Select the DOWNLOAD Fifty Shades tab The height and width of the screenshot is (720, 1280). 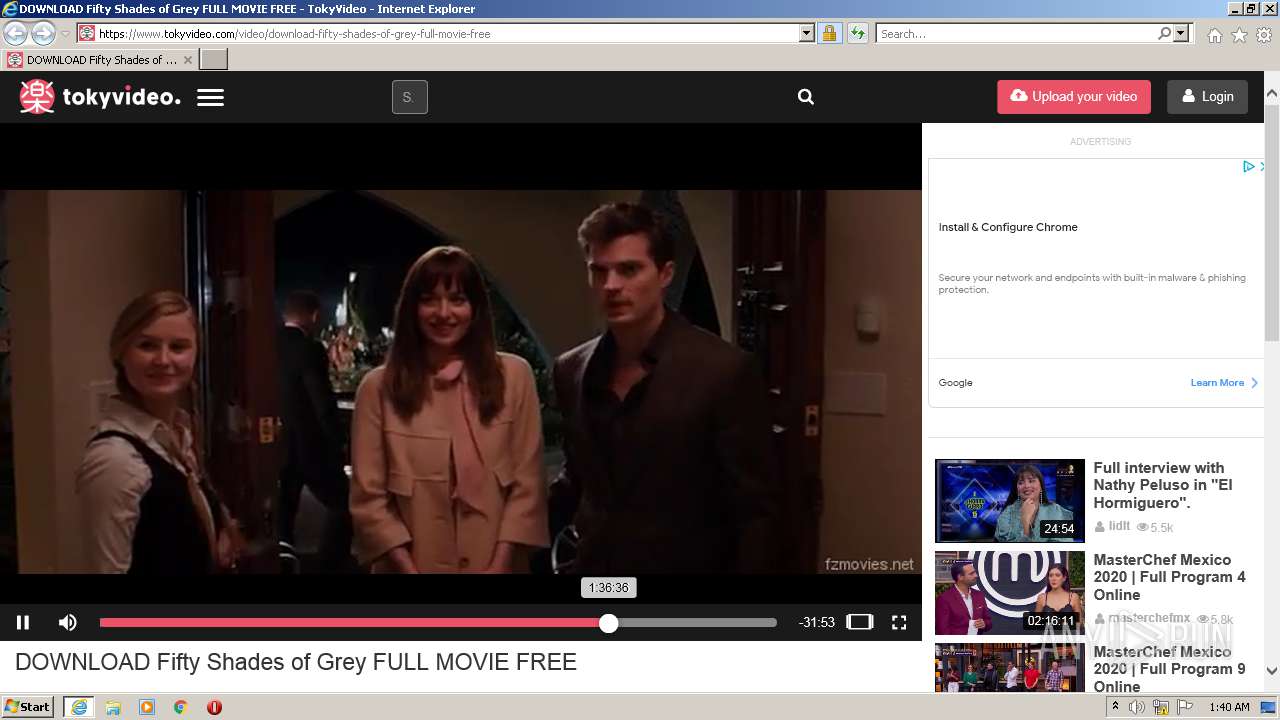100,60
